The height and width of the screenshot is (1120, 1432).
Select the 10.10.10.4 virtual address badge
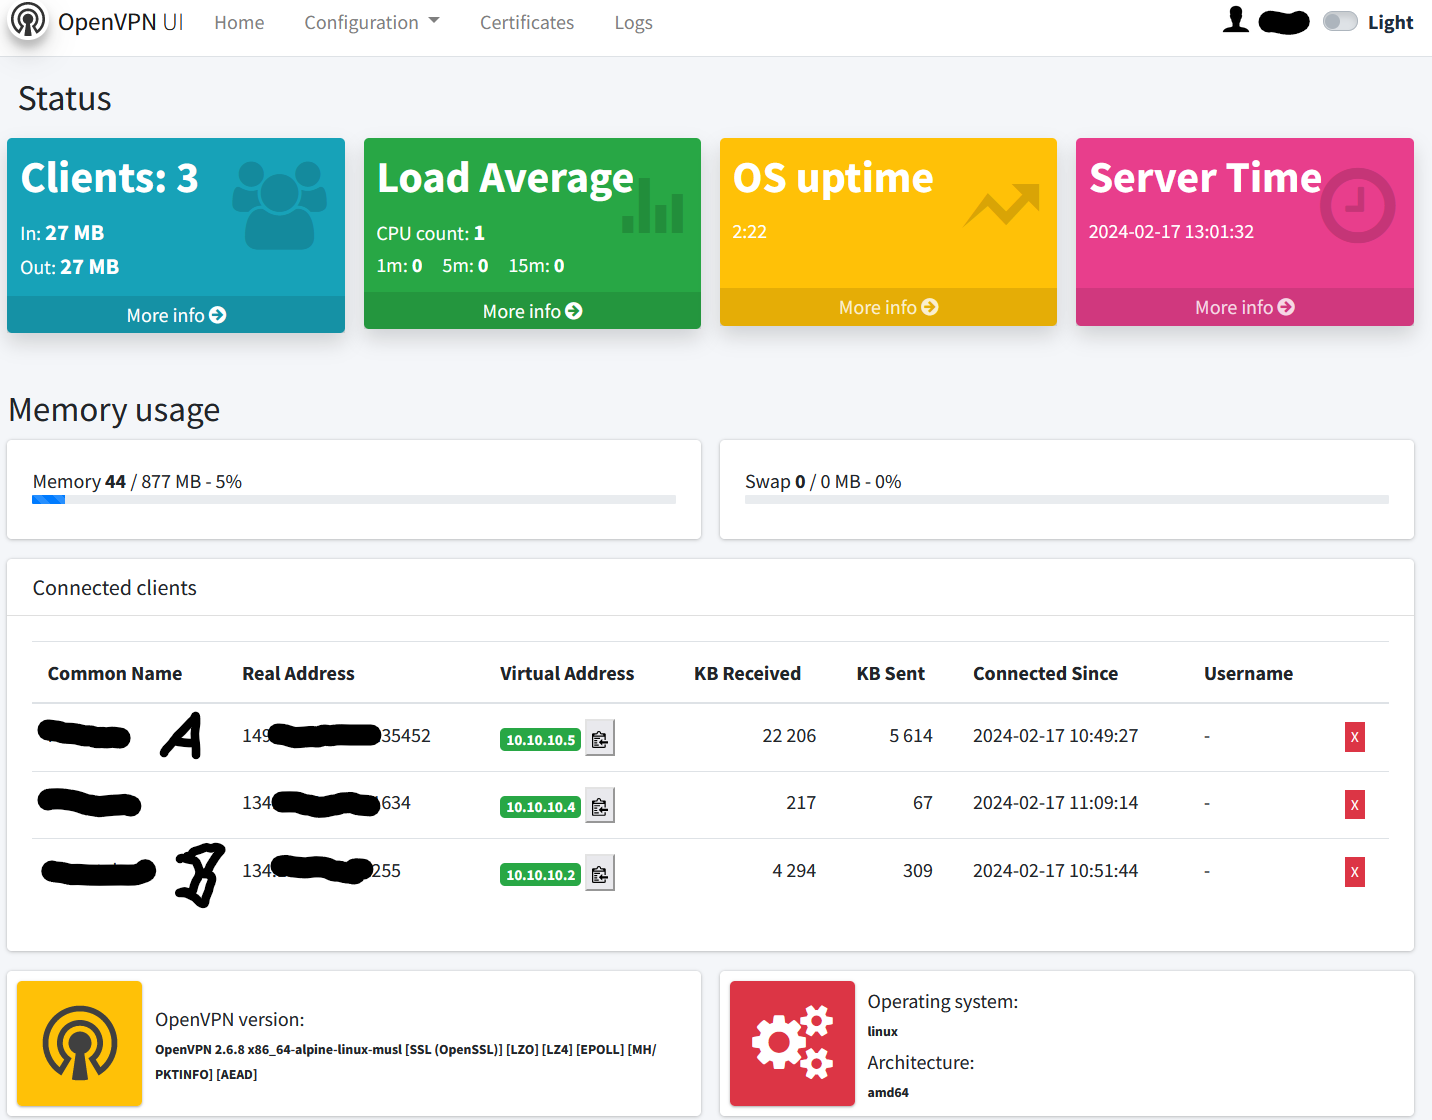(x=540, y=807)
